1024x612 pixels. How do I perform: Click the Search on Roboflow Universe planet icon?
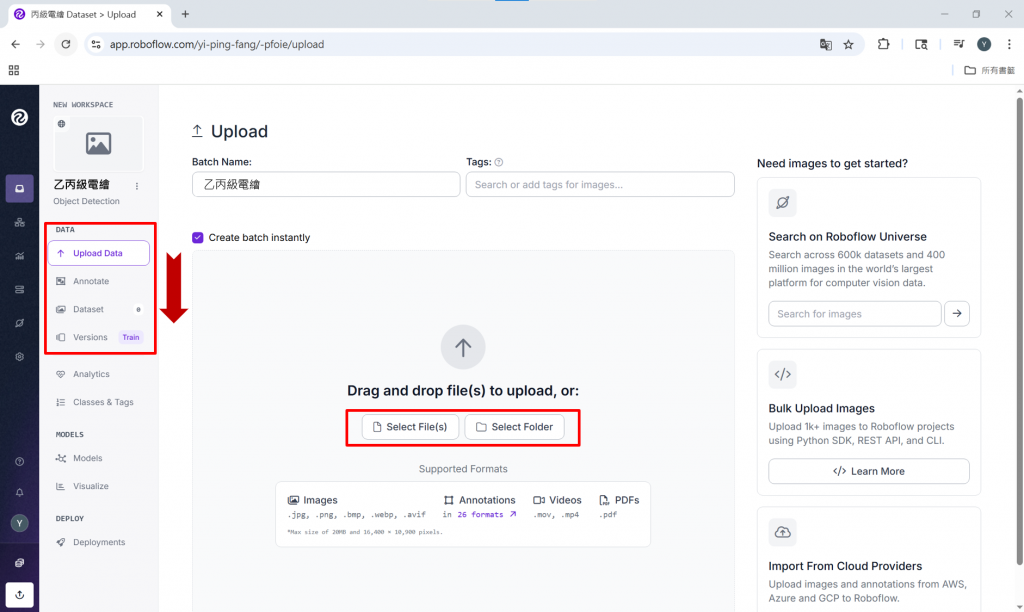coord(782,202)
